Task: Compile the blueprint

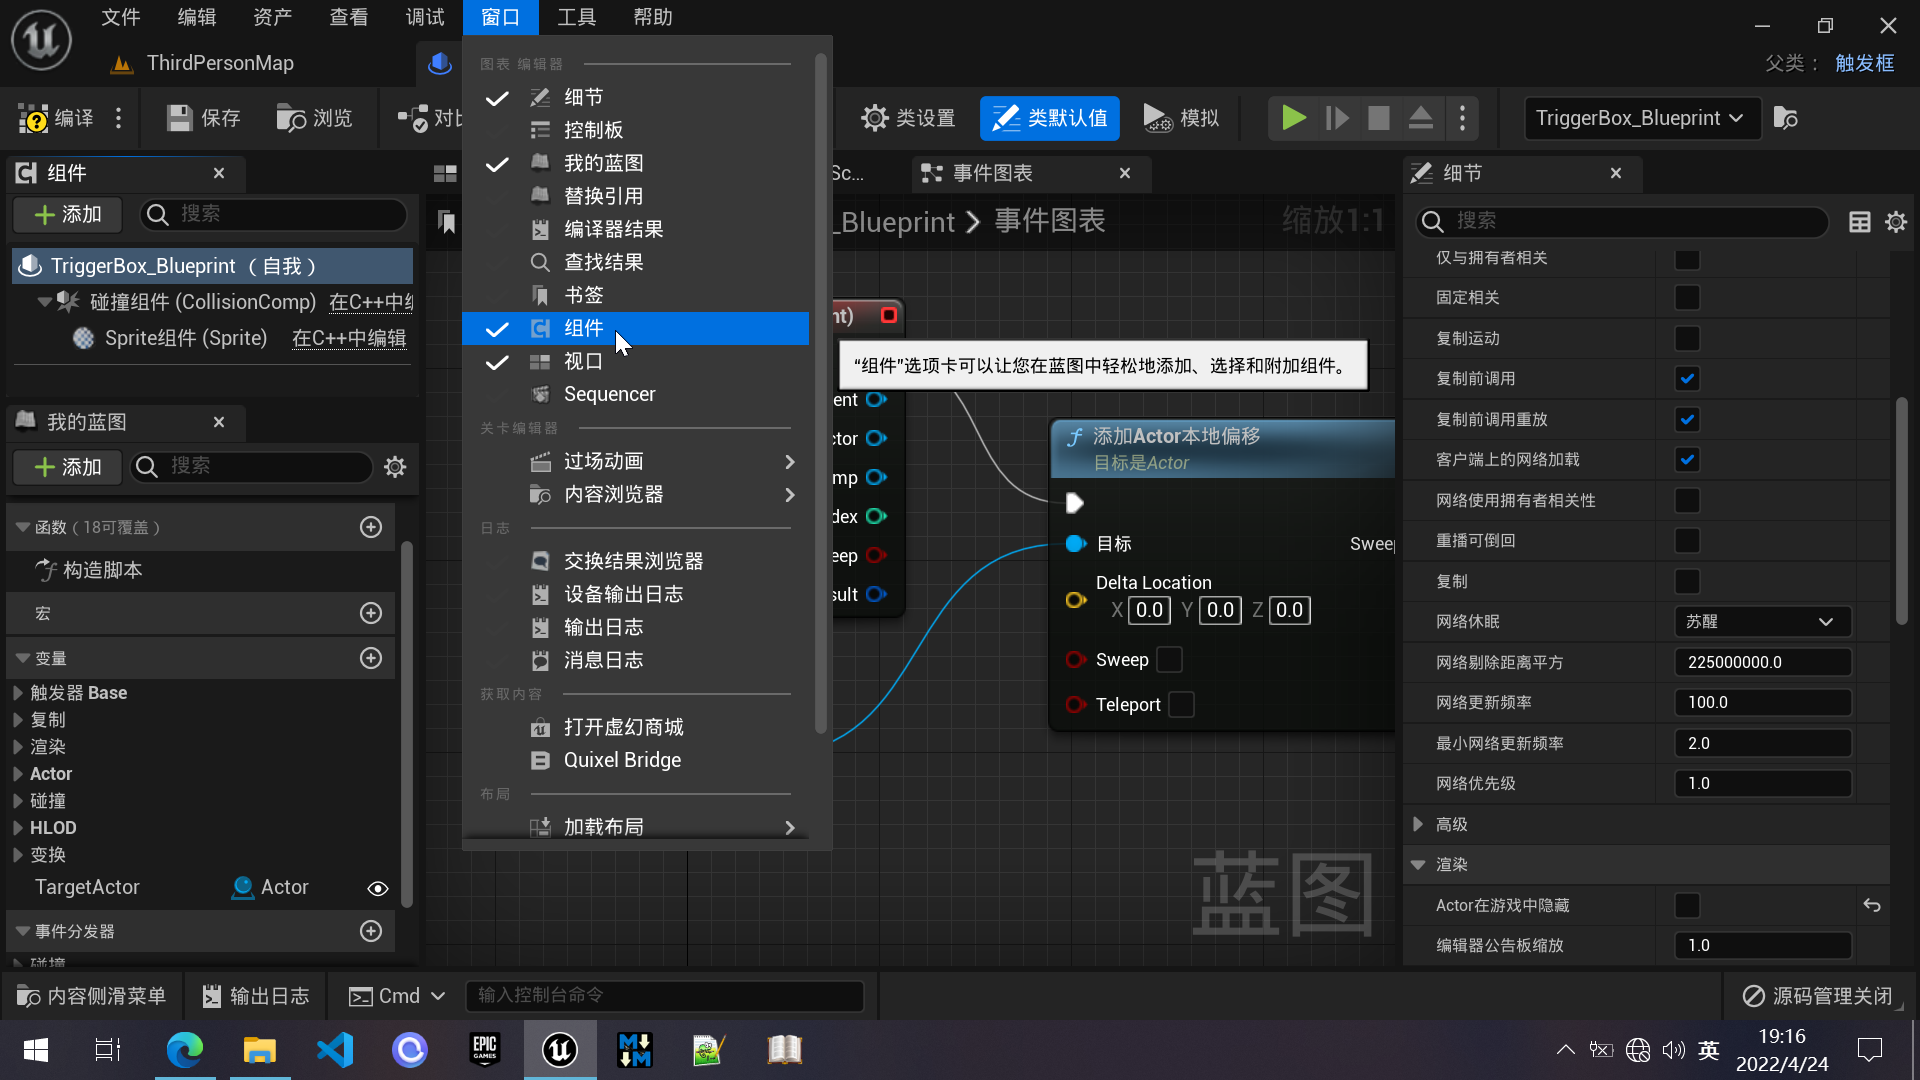Action: coord(60,117)
